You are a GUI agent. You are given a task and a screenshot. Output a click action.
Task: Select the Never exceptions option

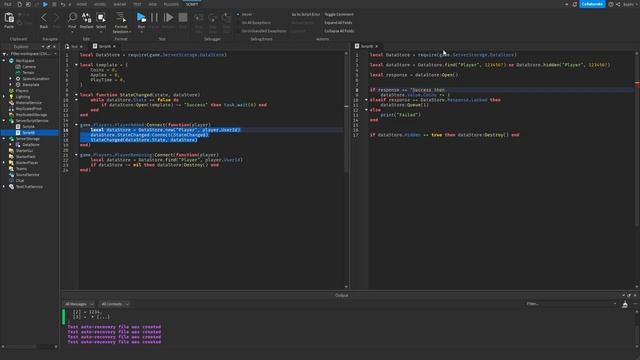[x=245, y=14]
